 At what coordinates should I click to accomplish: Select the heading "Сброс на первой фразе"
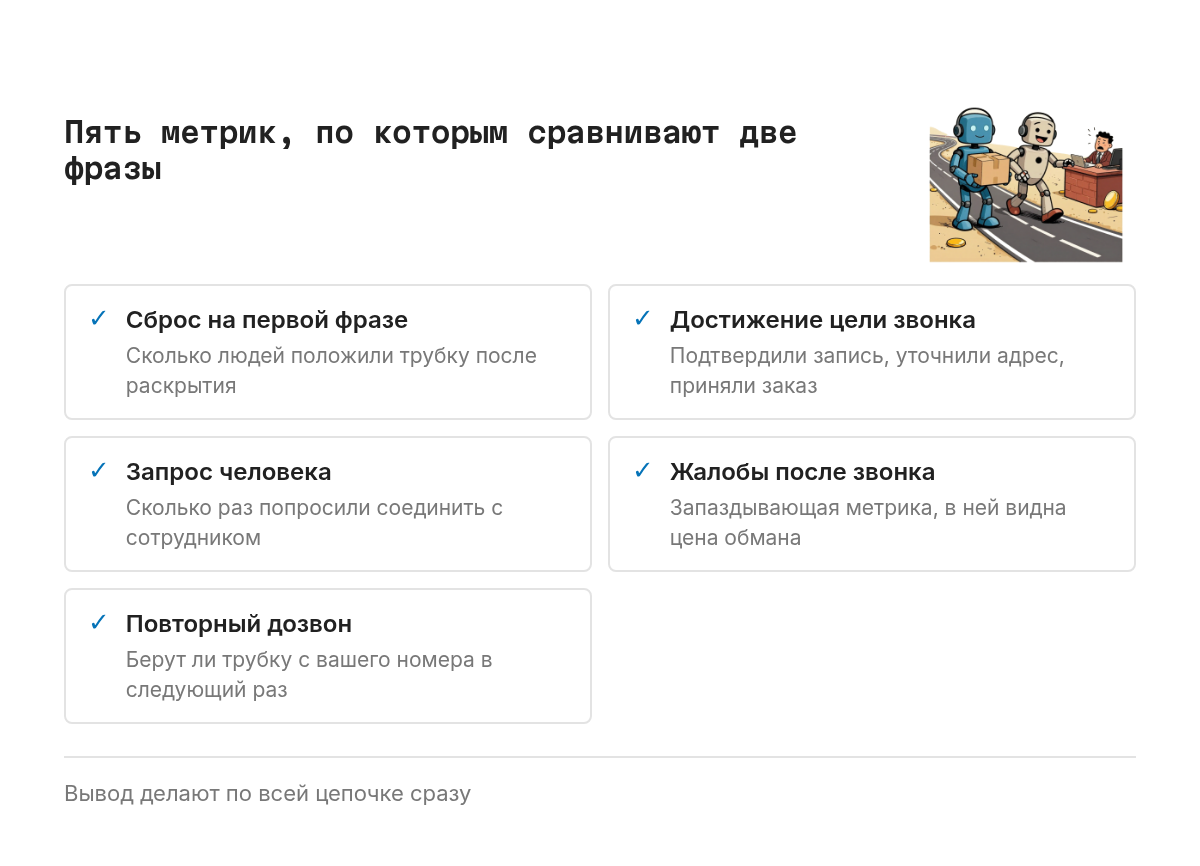click(x=267, y=320)
